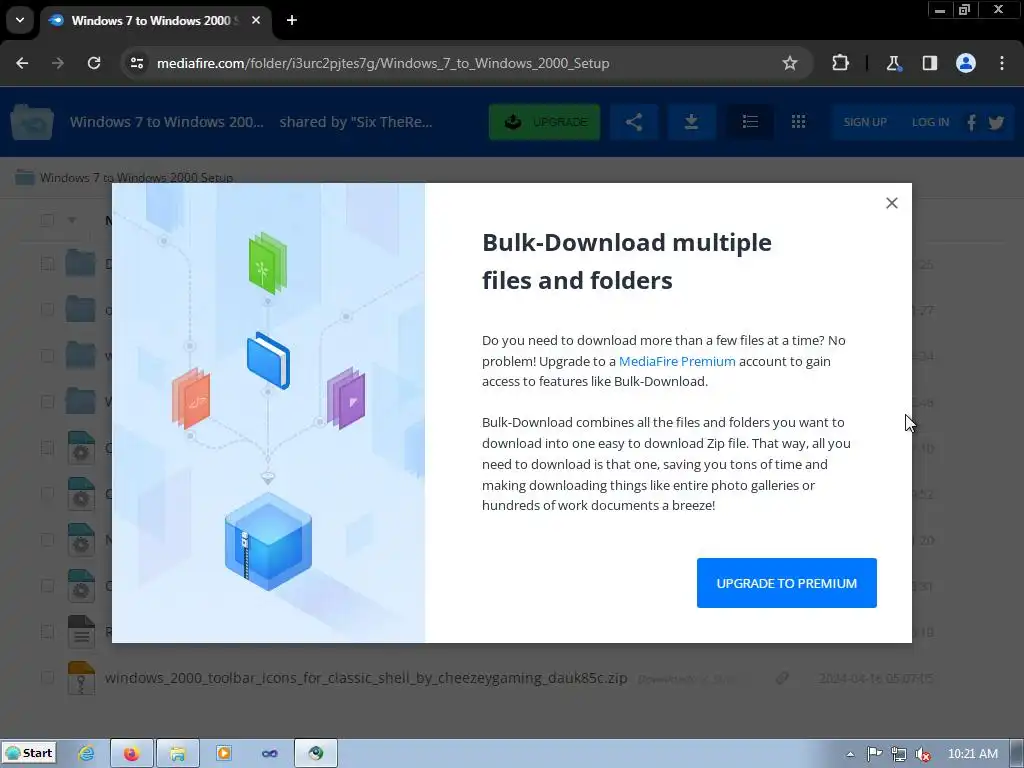Open the Chrome three-dot menu
1024x768 pixels.
click(1002, 63)
